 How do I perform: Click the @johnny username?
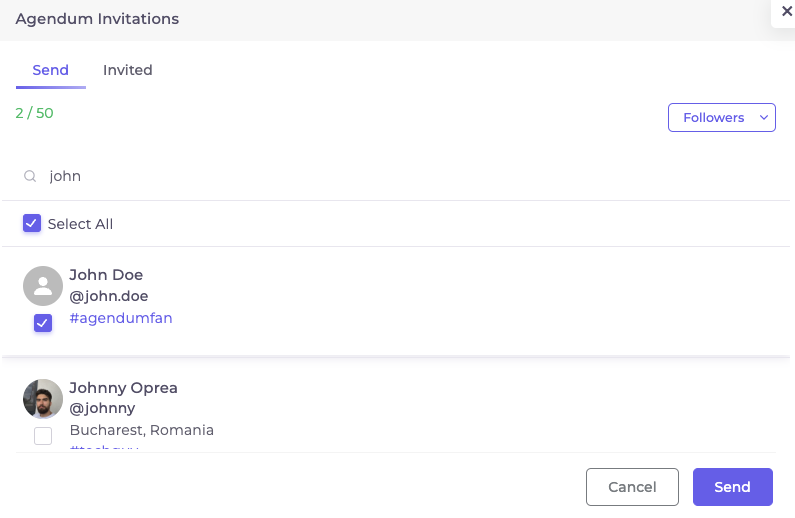pos(102,408)
